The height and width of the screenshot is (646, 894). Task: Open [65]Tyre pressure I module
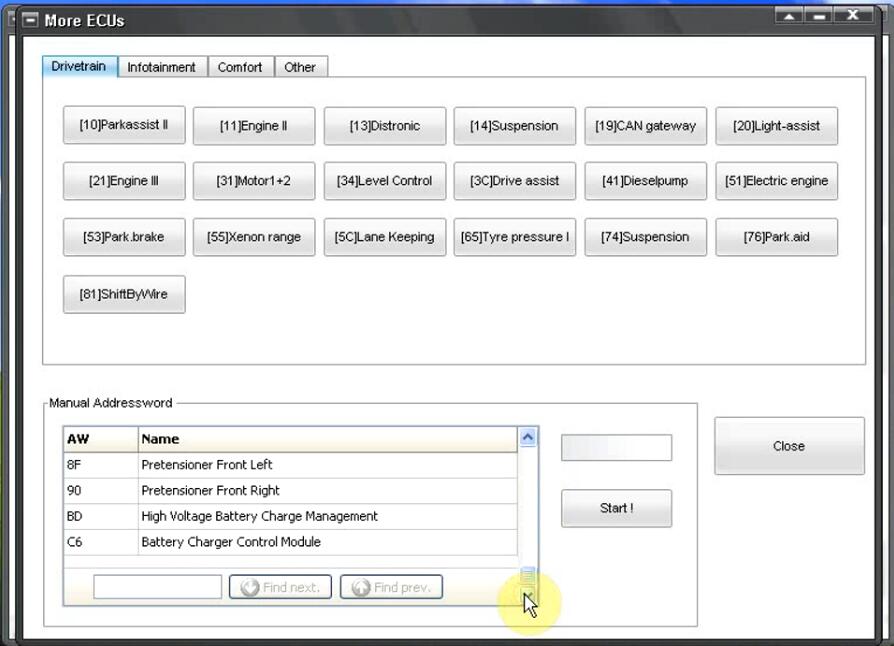pyautogui.click(x=515, y=237)
